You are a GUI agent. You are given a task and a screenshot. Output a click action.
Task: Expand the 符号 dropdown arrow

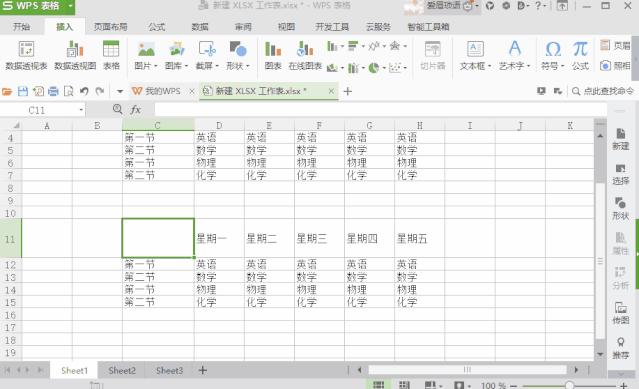tap(562, 66)
